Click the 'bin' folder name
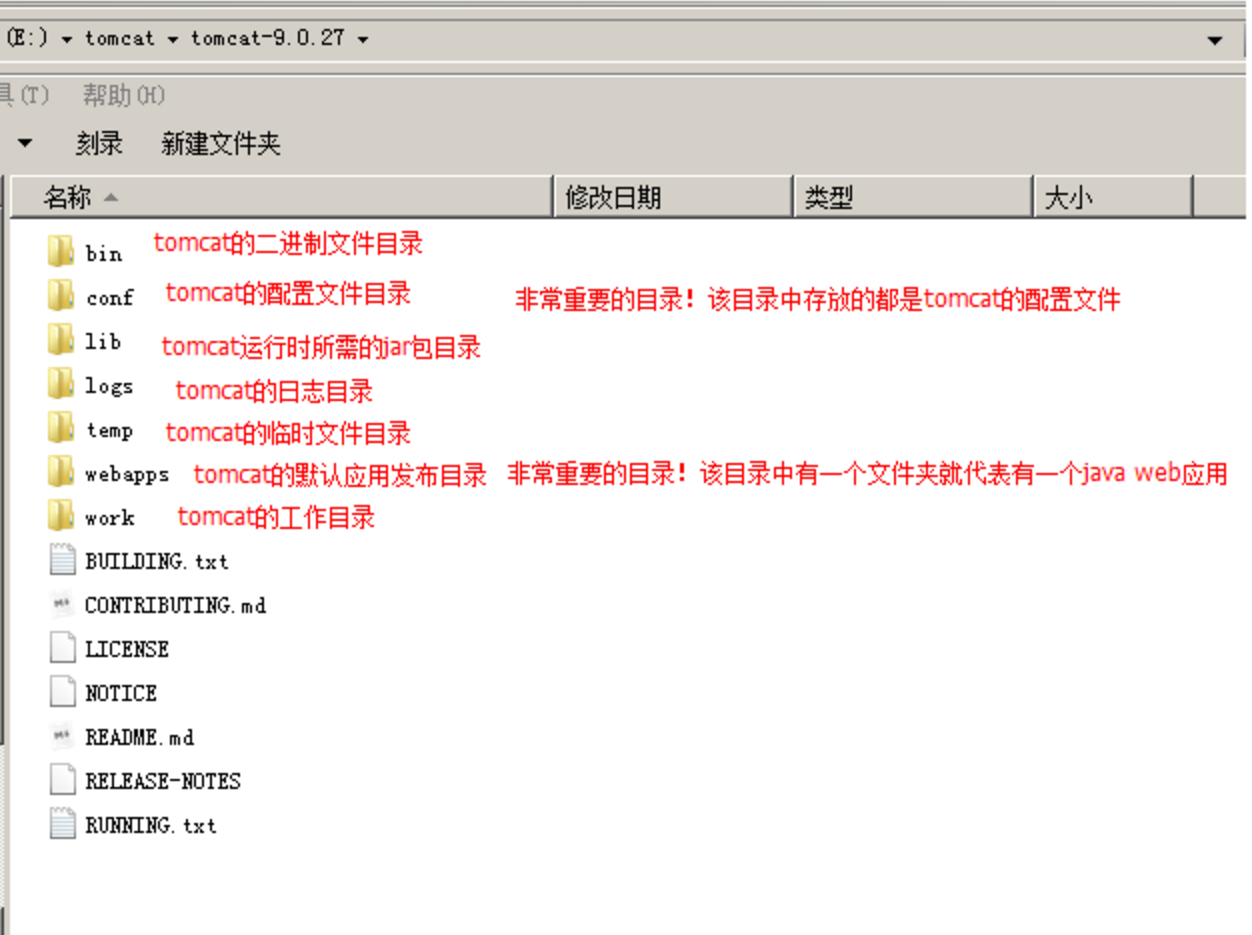The height and width of the screenshot is (935, 1252). [104, 253]
